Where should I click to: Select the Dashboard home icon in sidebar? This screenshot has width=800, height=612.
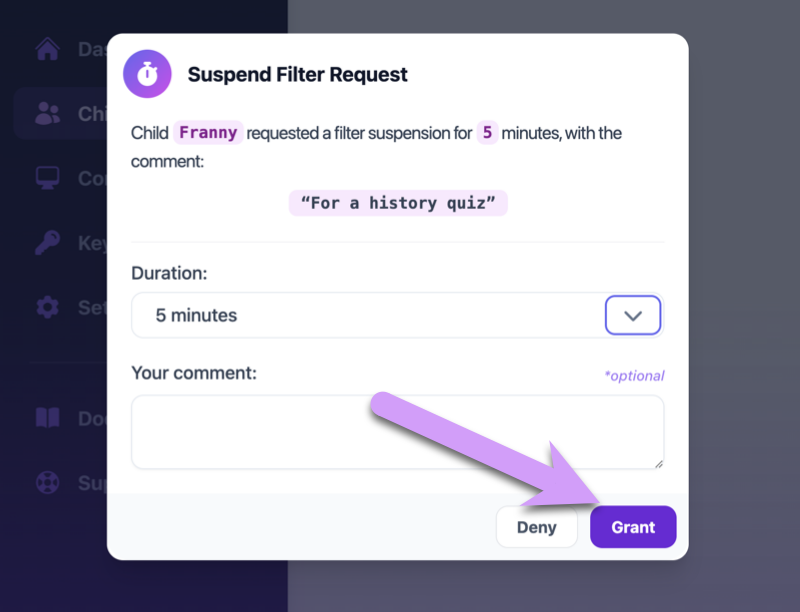tap(47, 48)
